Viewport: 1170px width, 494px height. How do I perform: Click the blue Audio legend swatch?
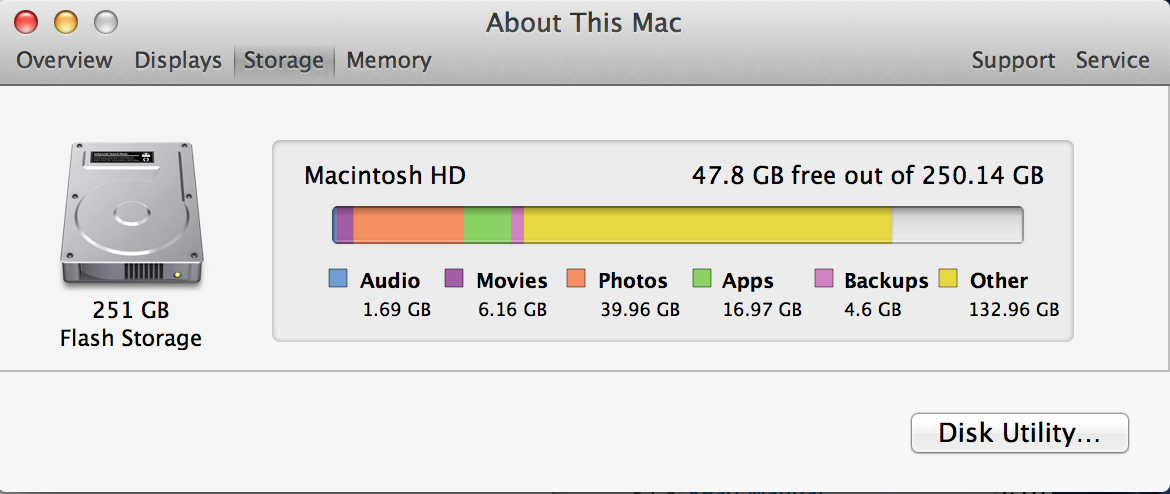(x=338, y=279)
